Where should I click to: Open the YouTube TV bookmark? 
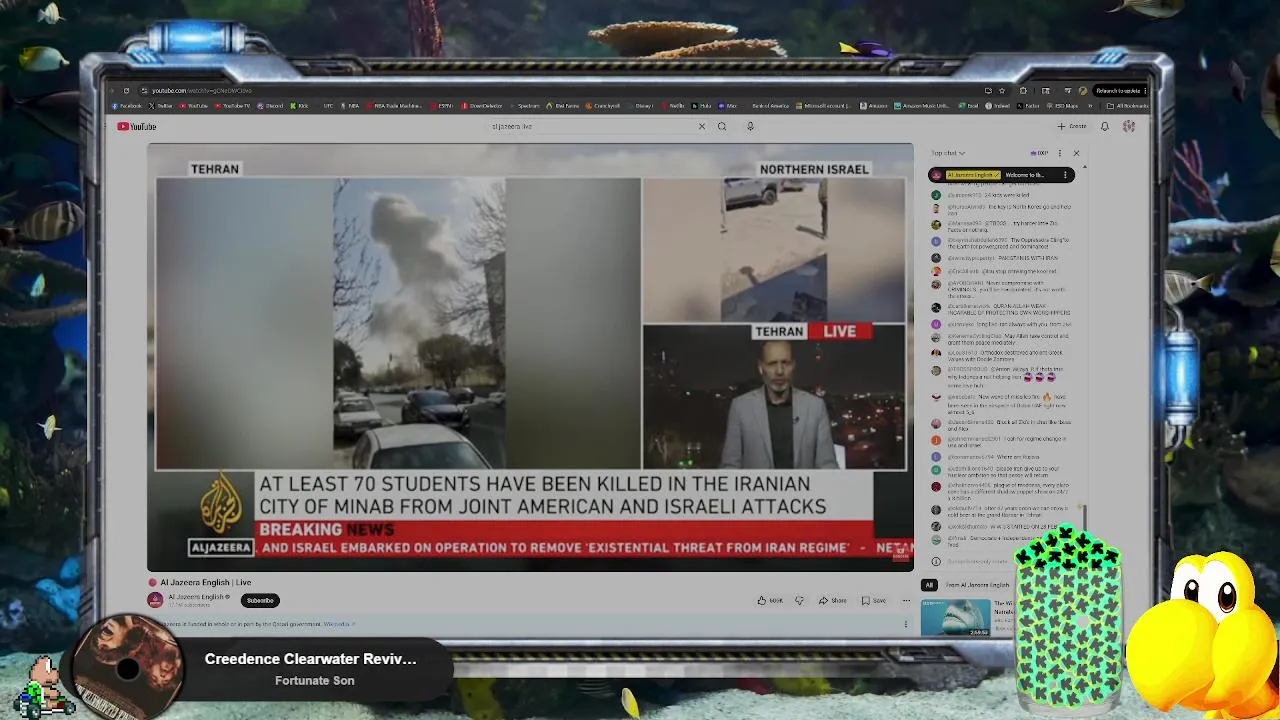231,106
